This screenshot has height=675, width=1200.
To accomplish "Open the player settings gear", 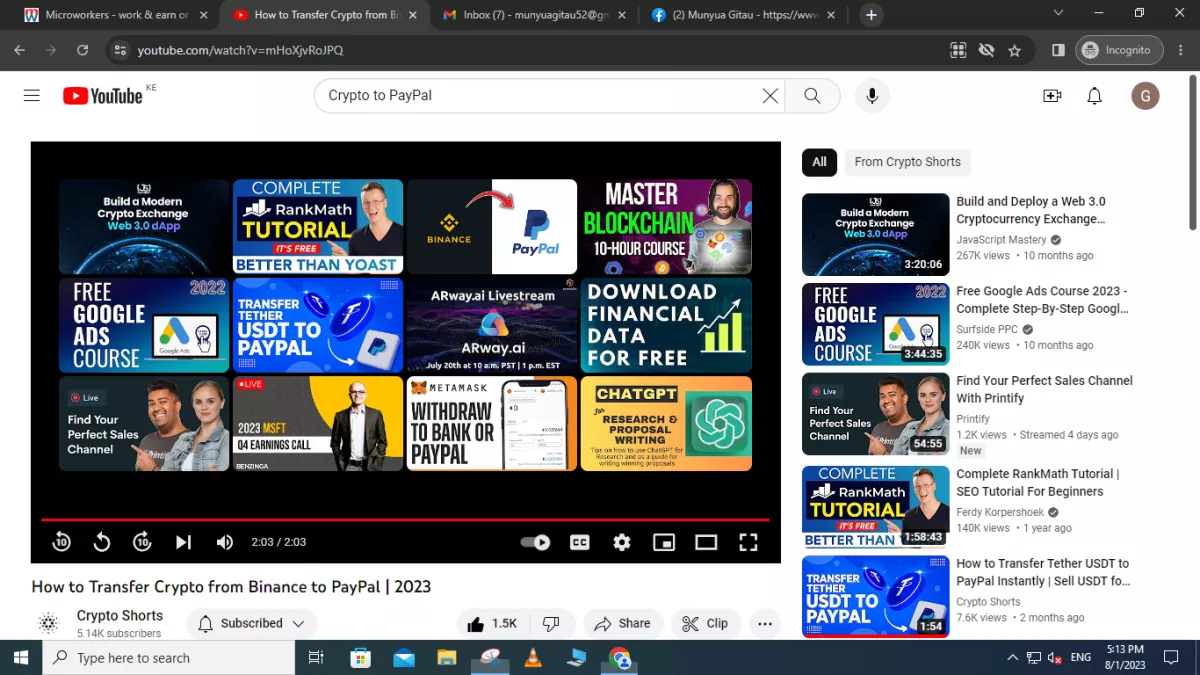I will [622, 542].
